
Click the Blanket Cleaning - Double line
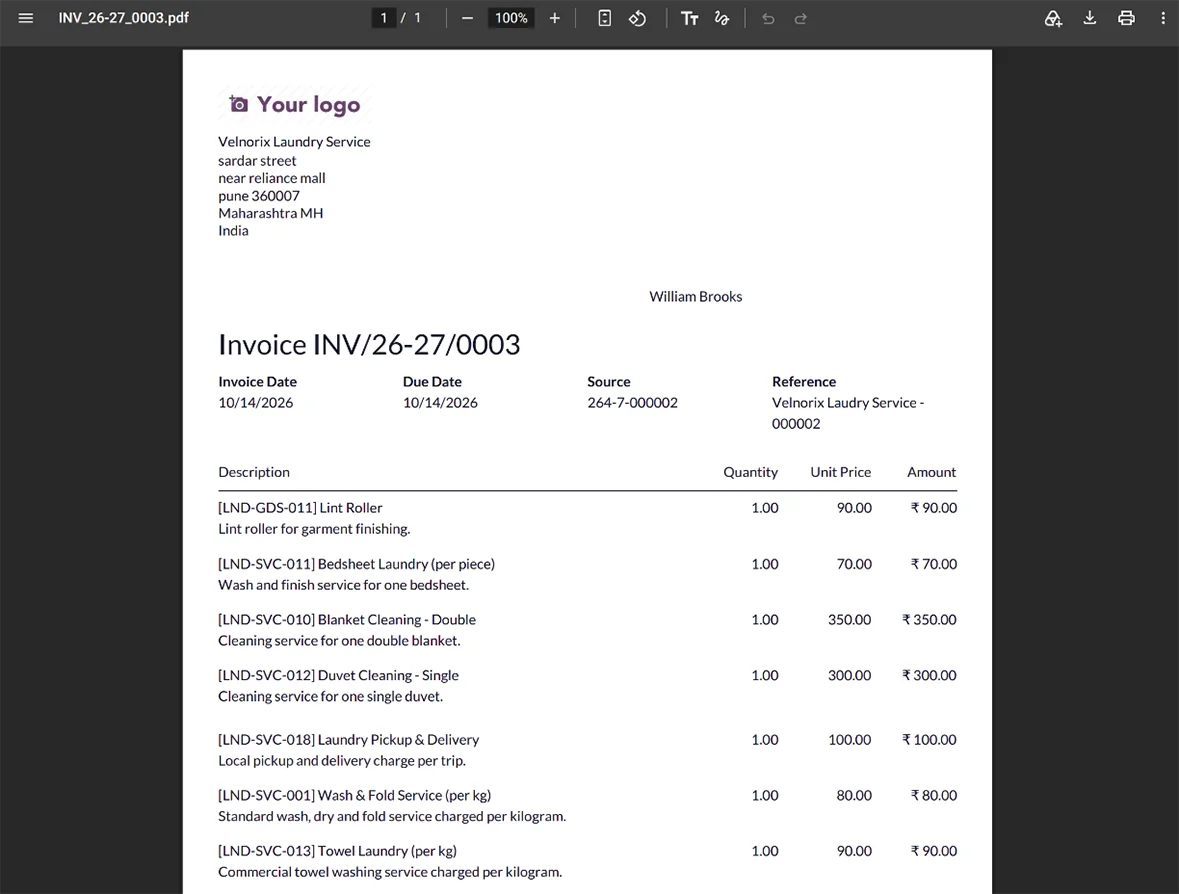pyautogui.click(x=347, y=620)
